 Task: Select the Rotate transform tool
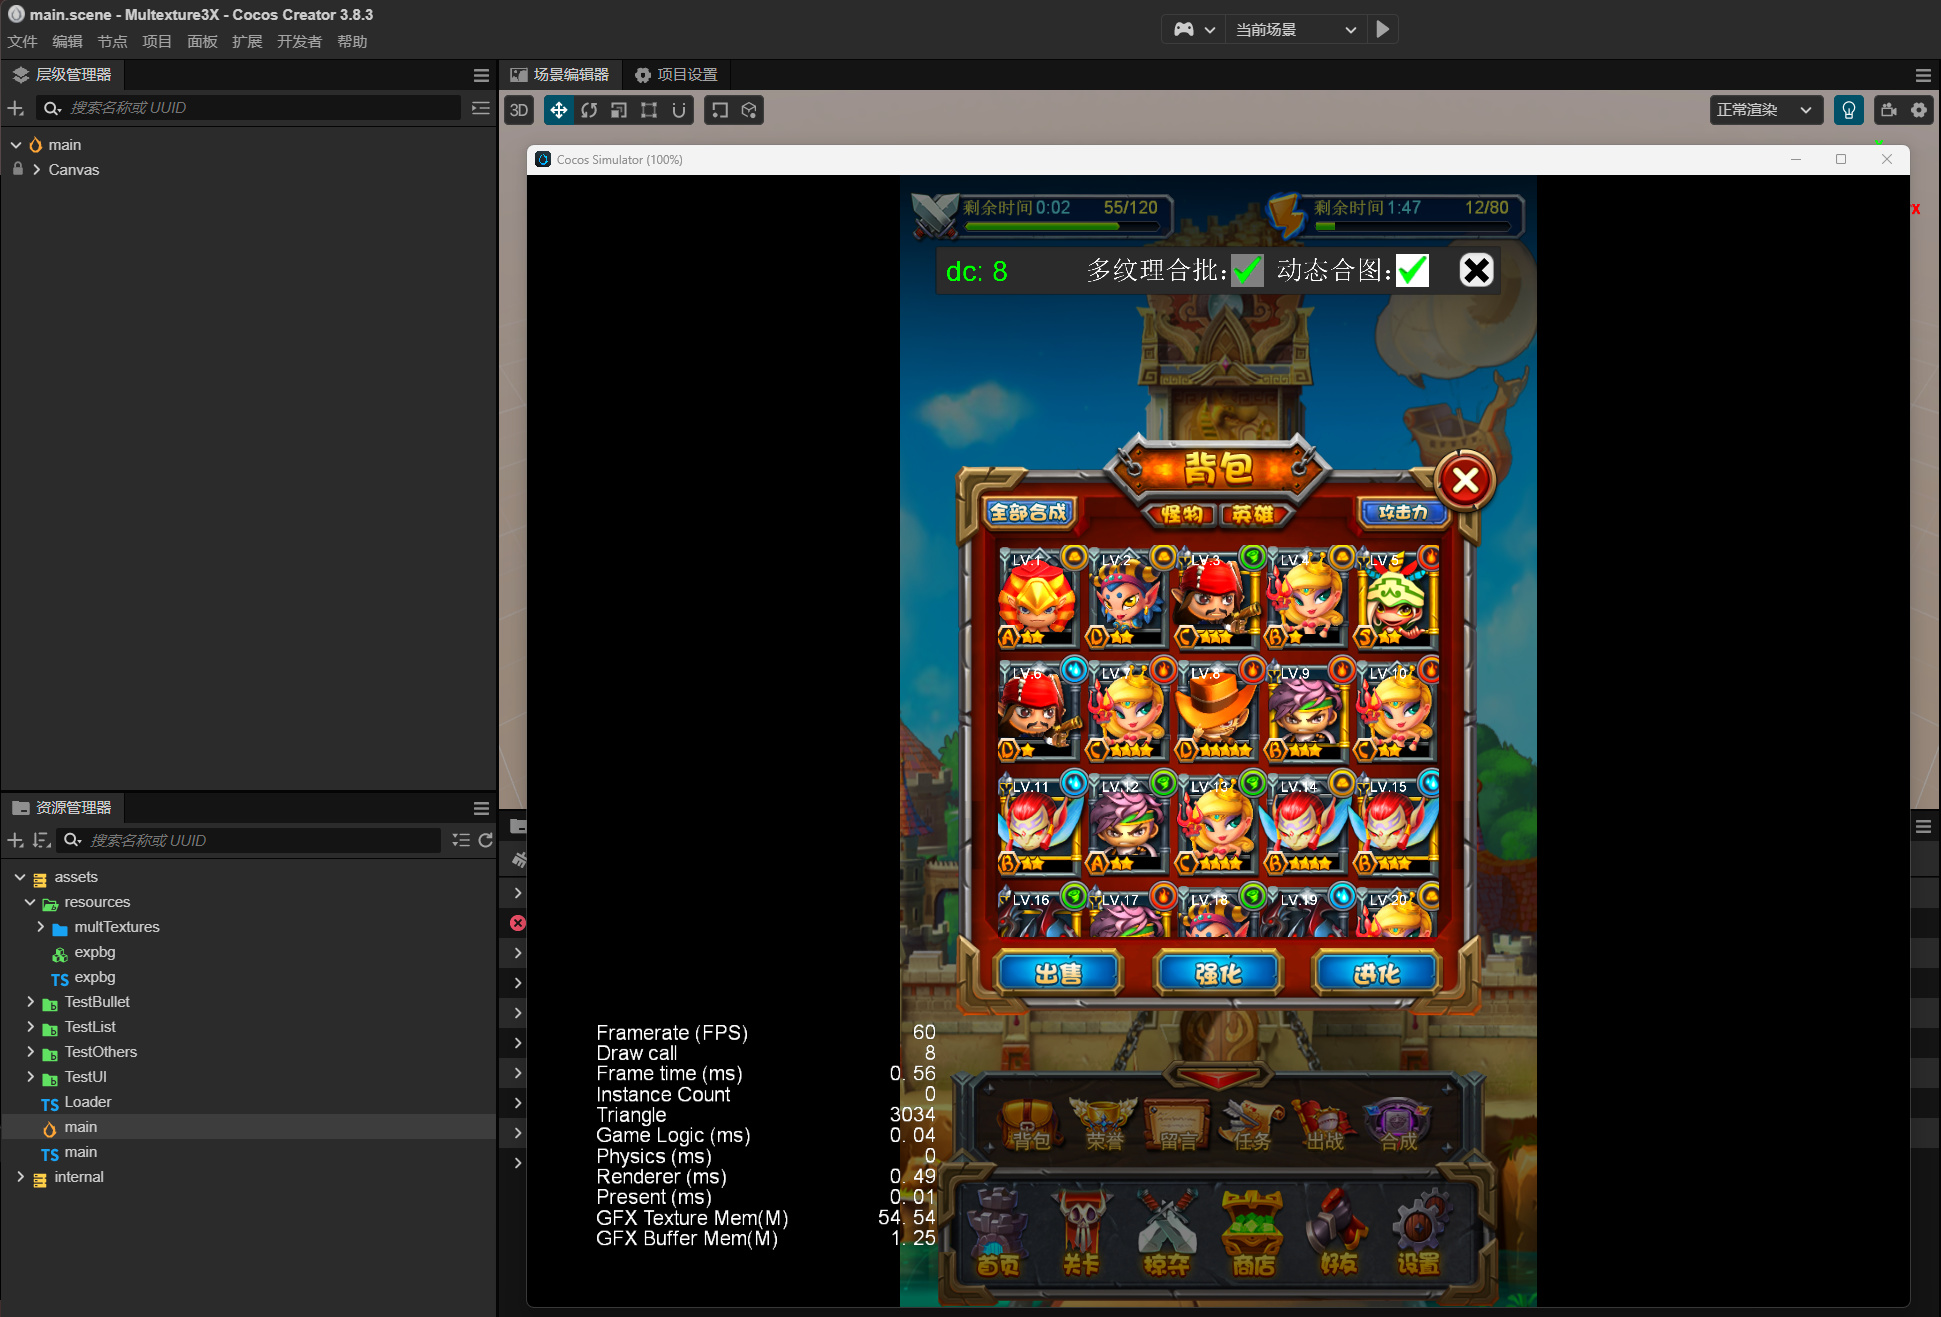pyautogui.click(x=589, y=110)
